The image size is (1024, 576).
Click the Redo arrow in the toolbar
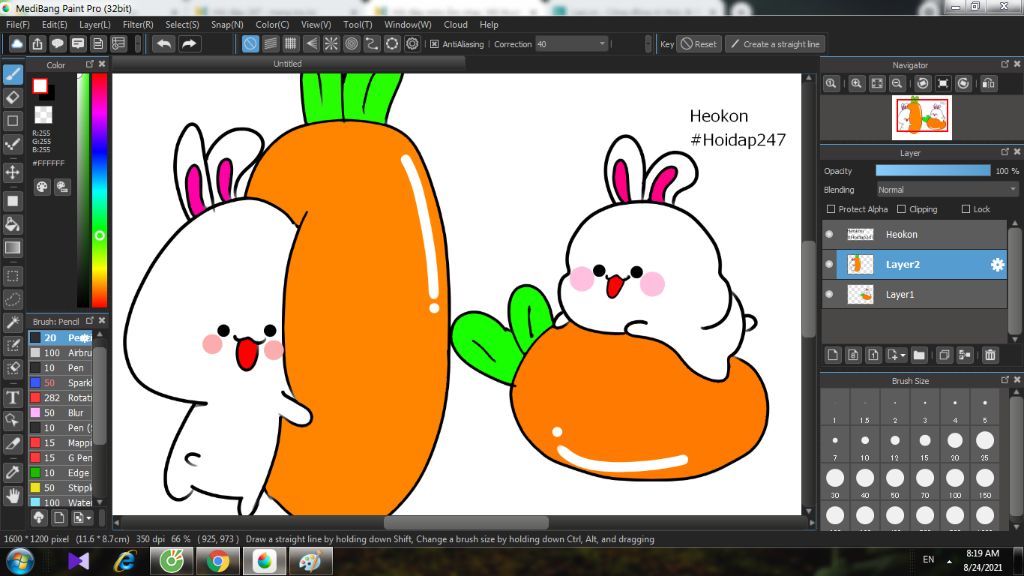[x=189, y=44]
